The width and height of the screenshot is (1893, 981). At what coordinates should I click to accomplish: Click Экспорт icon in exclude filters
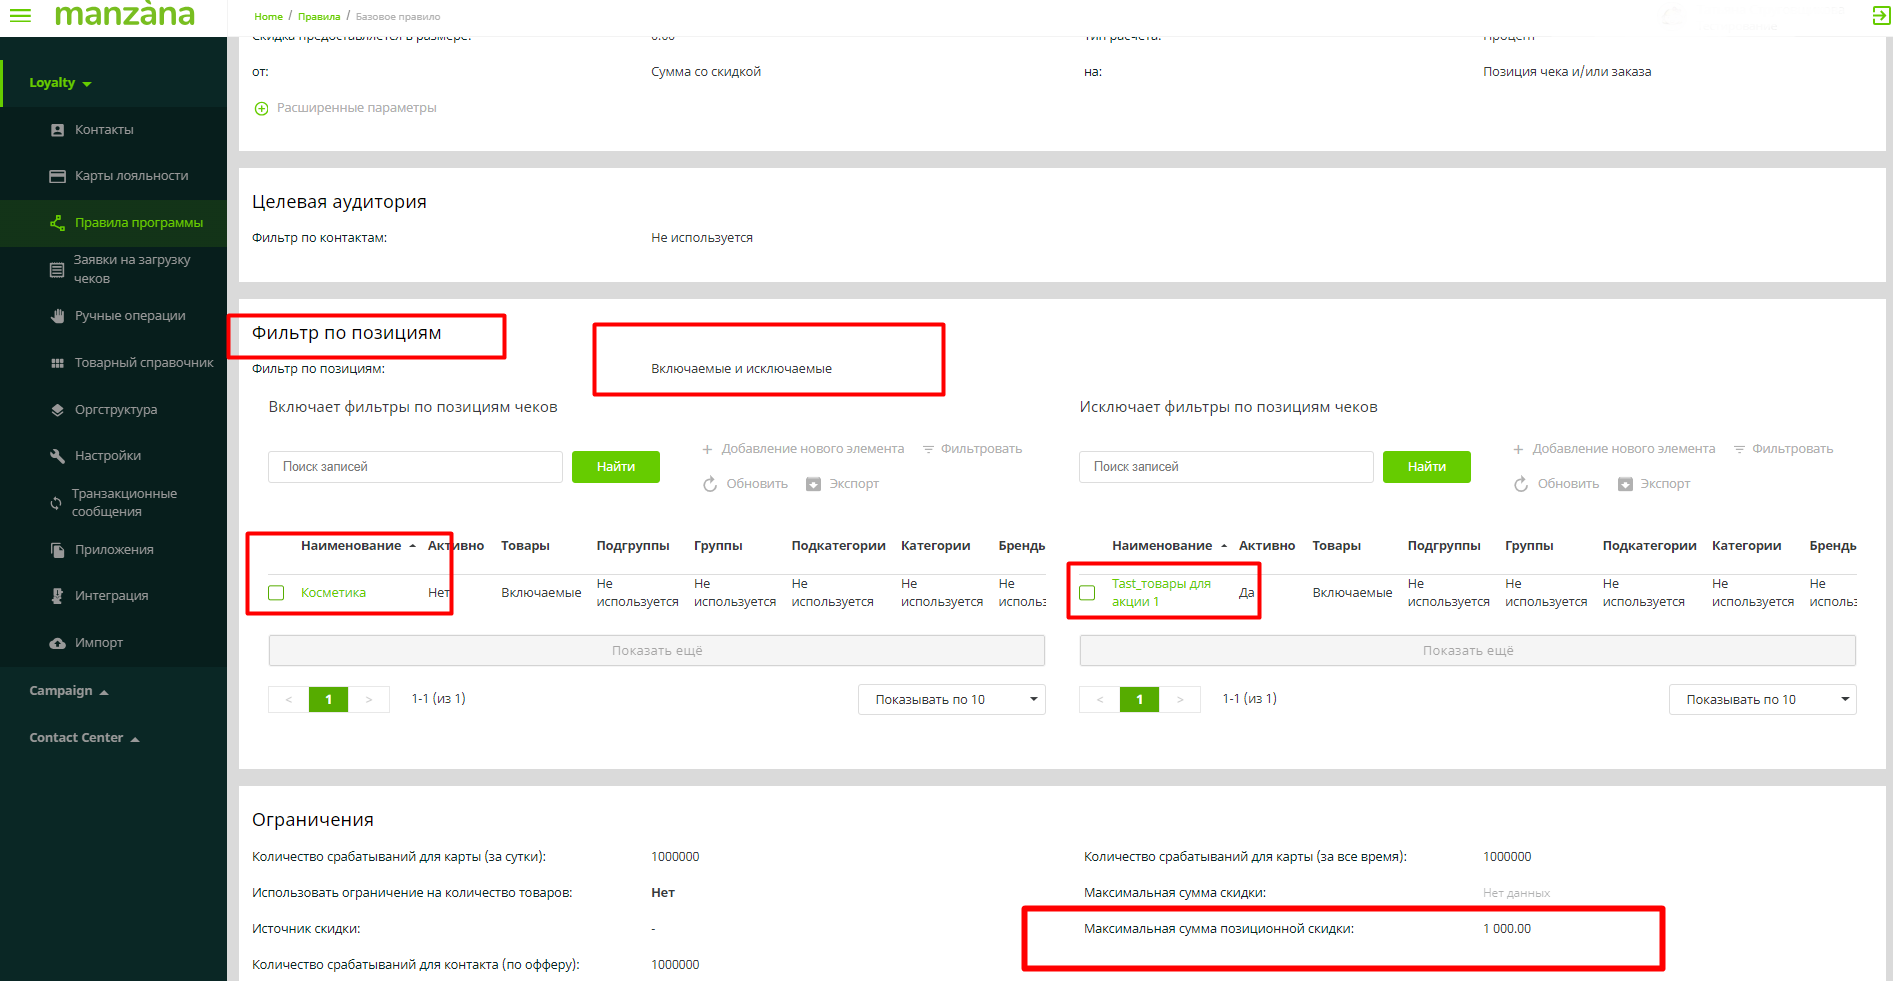pyautogui.click(x=1625, y=484)
